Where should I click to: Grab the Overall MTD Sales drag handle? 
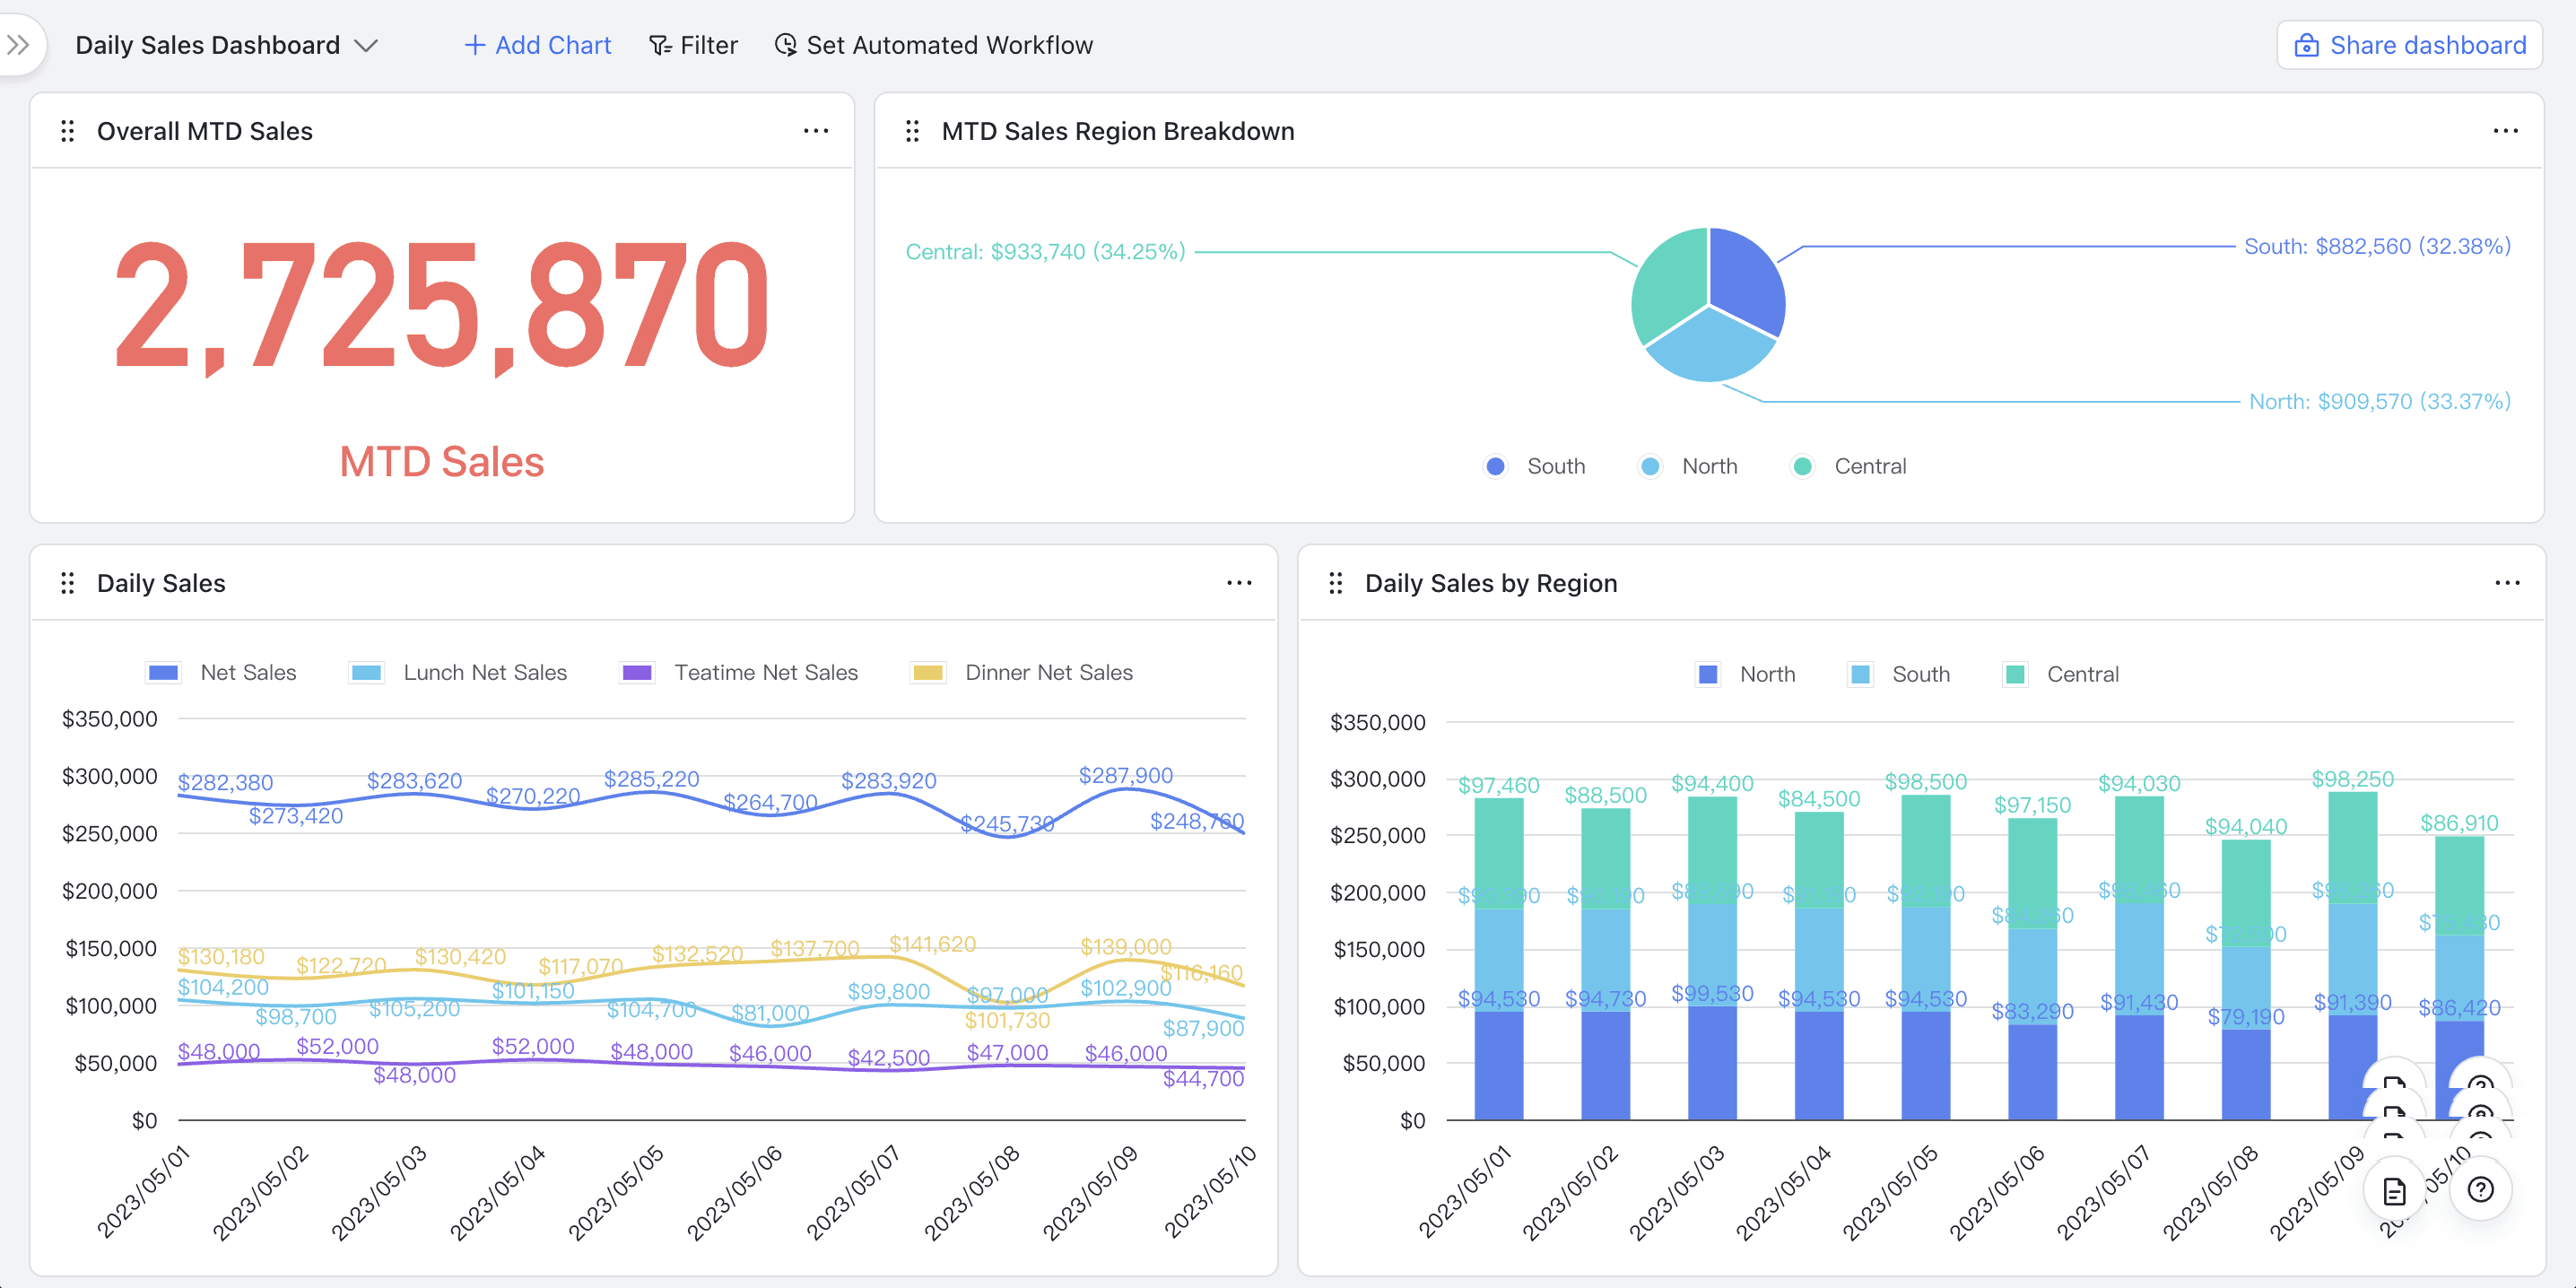coord(67,131)
